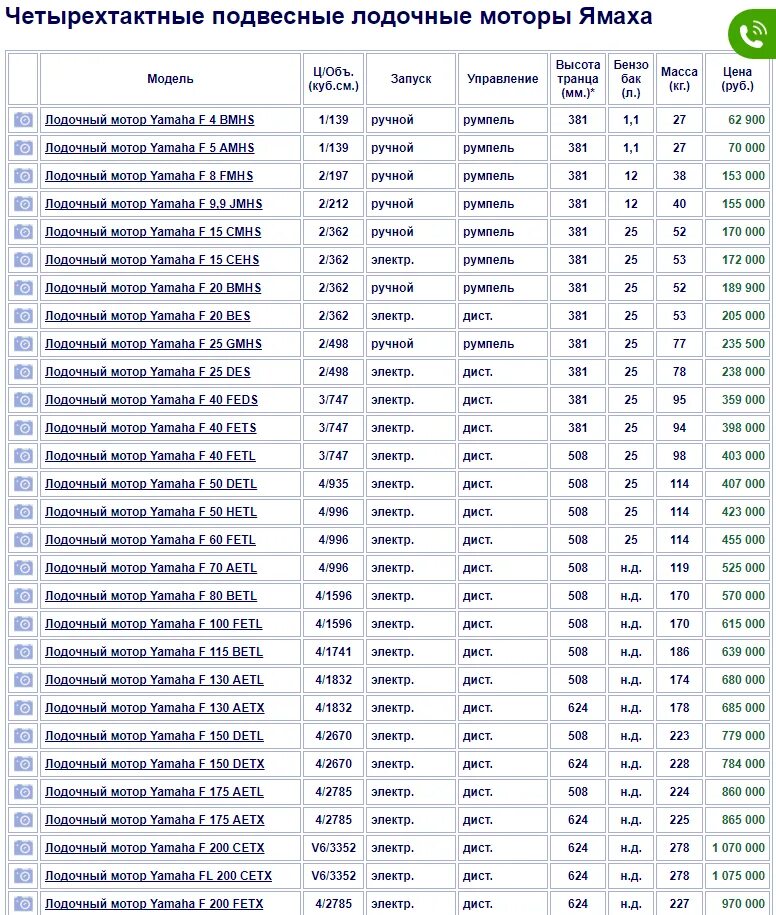Open photo icon for Yamaha F 130 AETX
The height and width of the screenshot is (915, 776).
(x=23, y=708)
